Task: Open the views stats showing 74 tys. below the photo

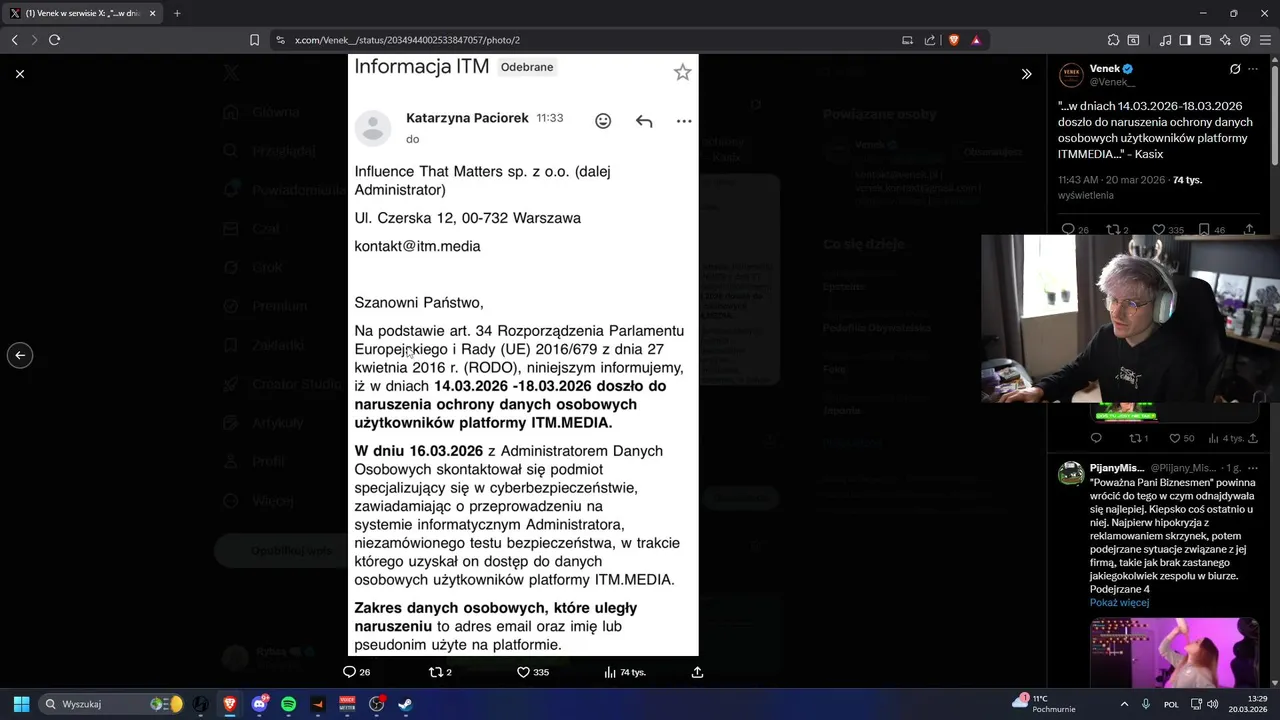Action: click(625, 672)
